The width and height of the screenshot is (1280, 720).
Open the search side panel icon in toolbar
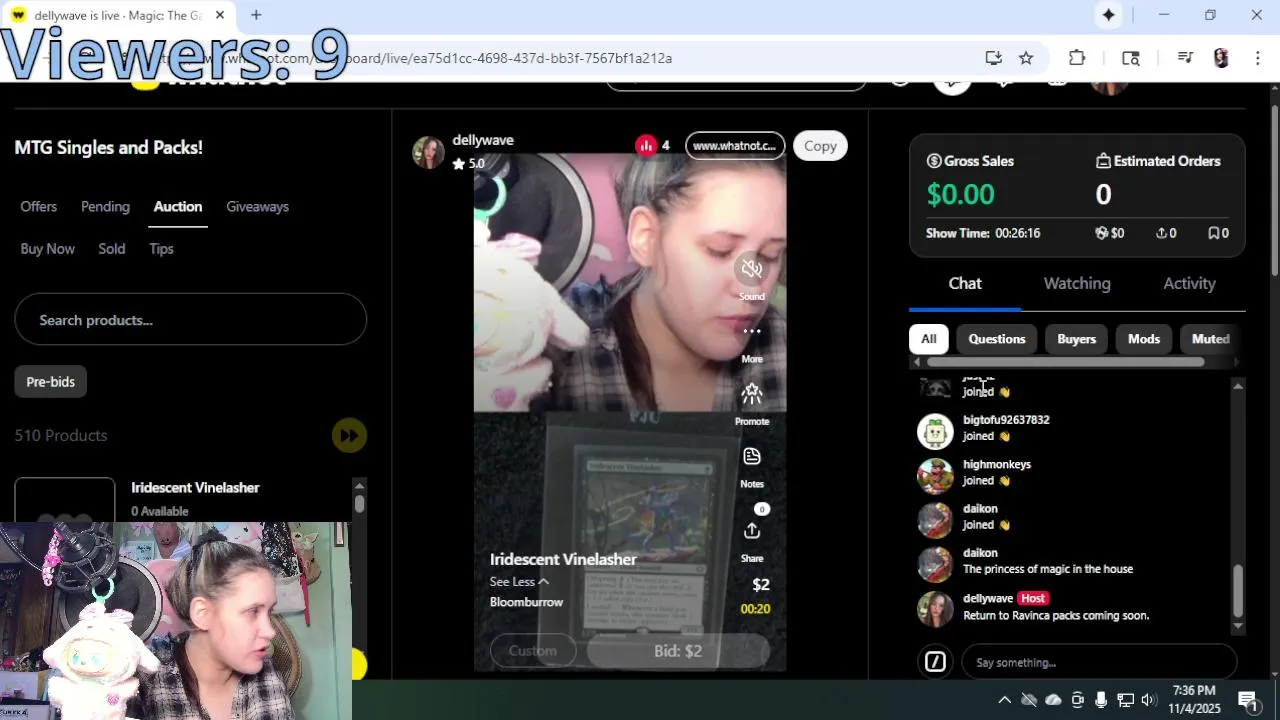(1131, 58)
